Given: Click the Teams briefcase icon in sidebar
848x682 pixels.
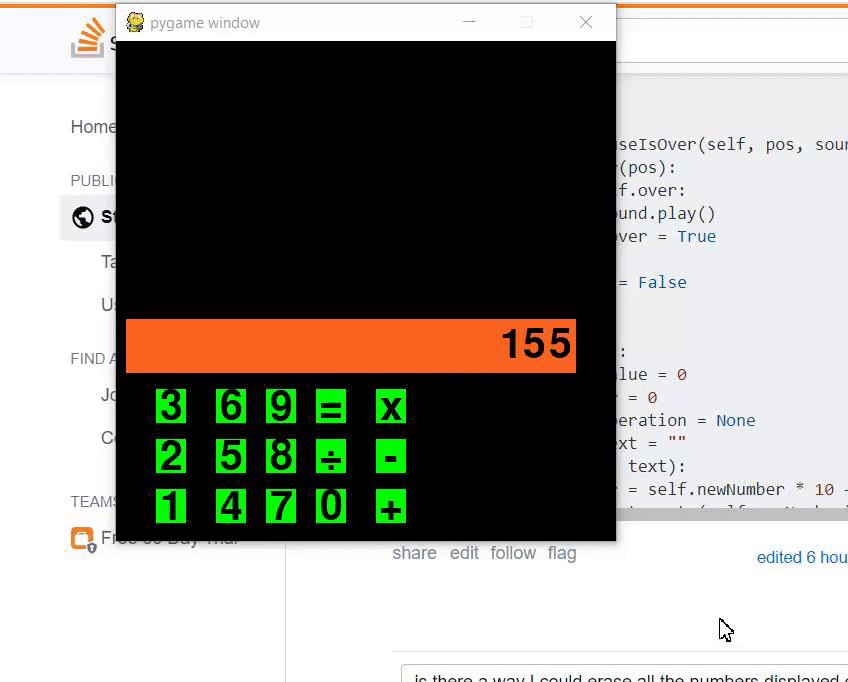Looking at the screenshot, I should pyautogui.click(x=82, y=538).
